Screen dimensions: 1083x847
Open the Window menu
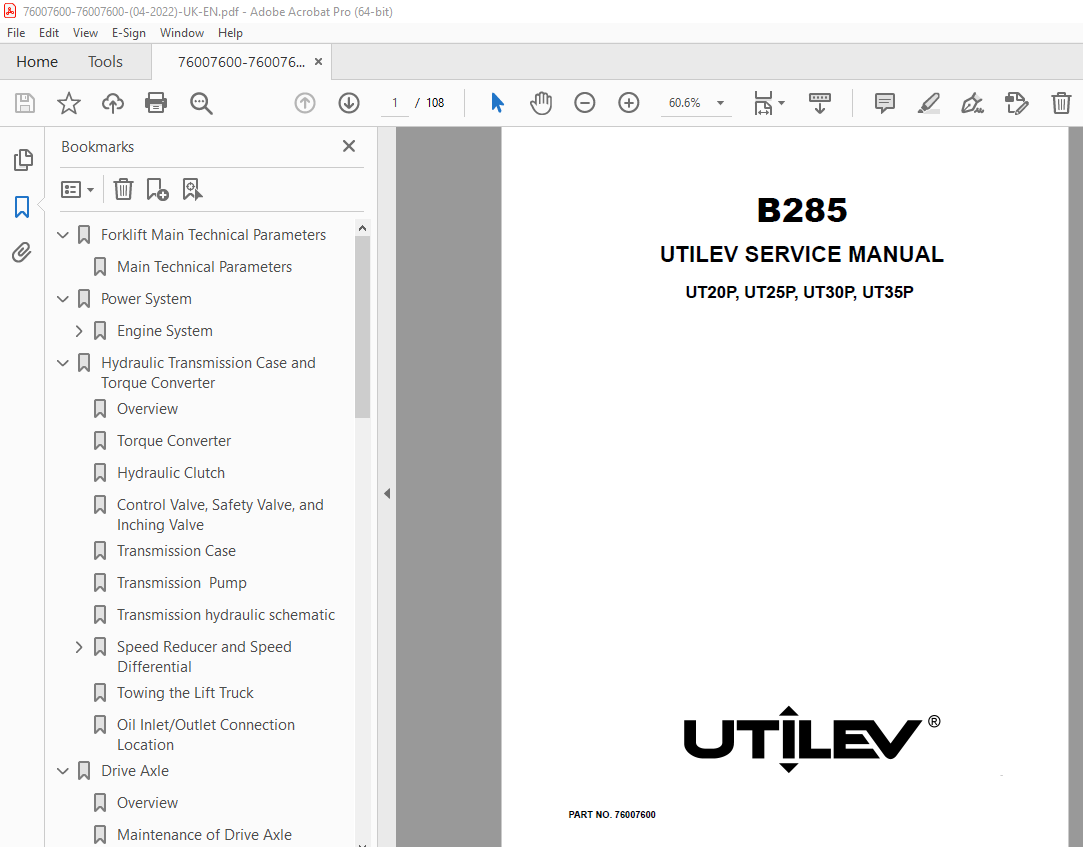(182, 32)
